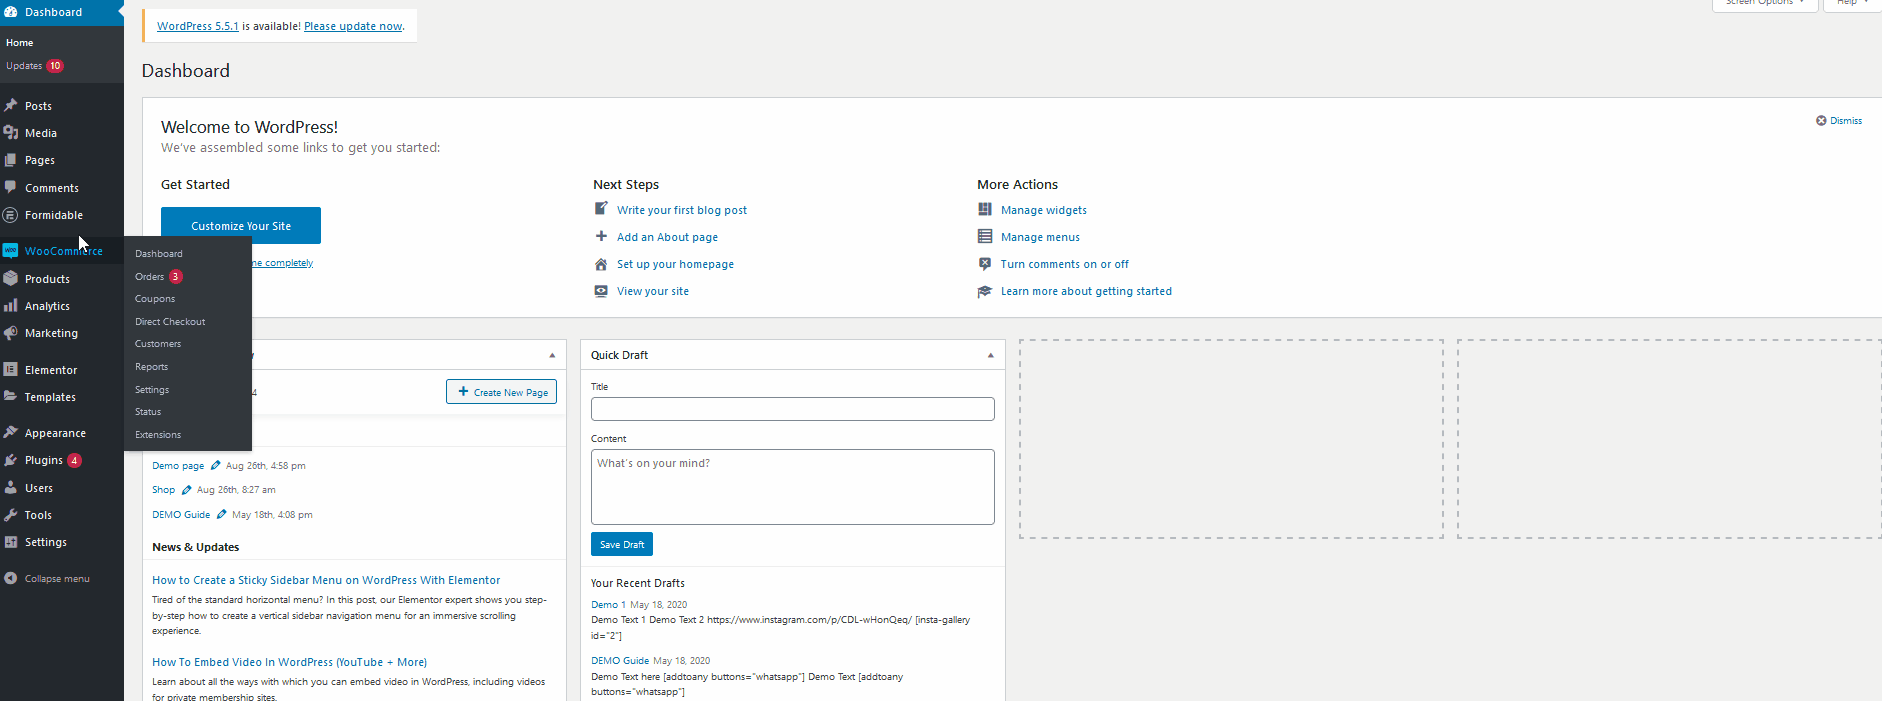Screen dimensions: 1882x701
Task: Select Direct Checkout submenu item
Action: (x=170, y=322)
